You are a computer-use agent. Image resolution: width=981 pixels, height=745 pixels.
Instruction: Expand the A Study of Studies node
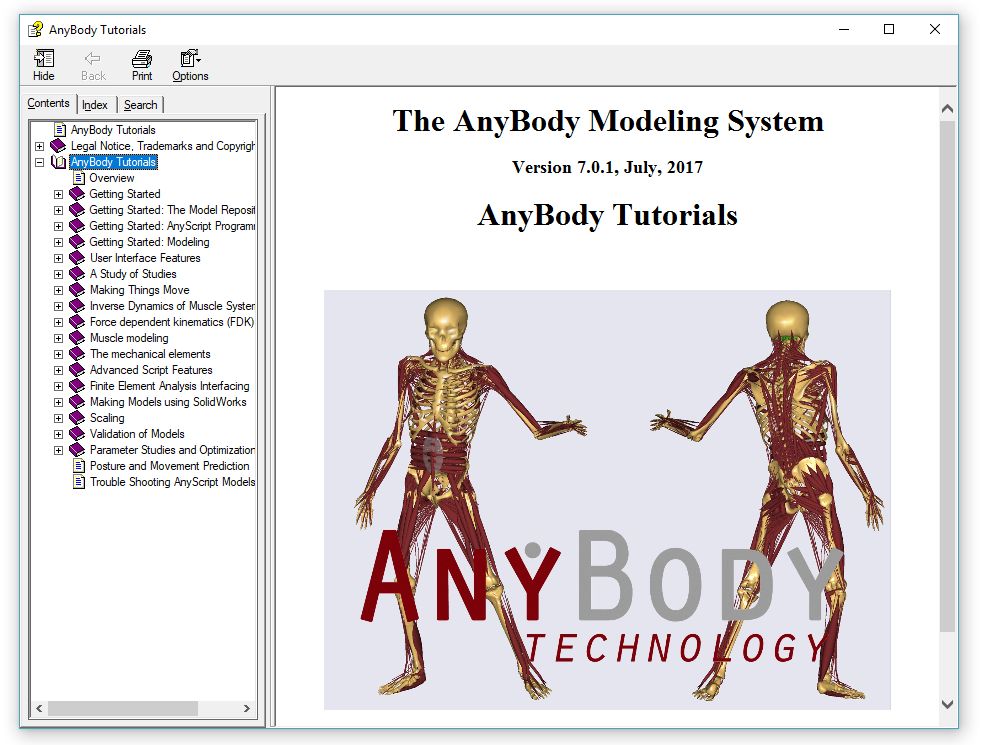point(58,274)
